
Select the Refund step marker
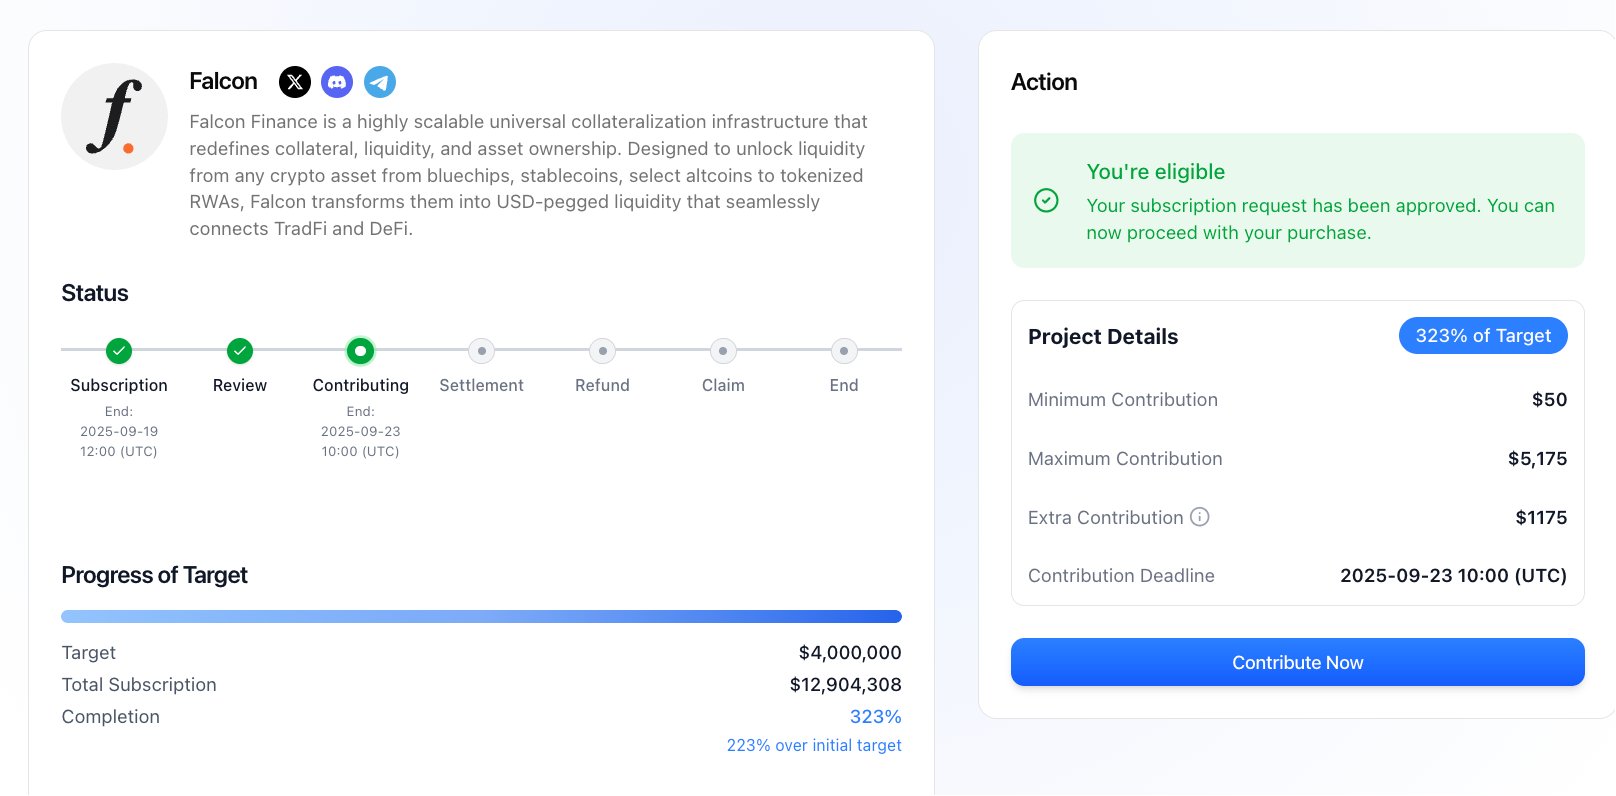click(x=602, y=351)
